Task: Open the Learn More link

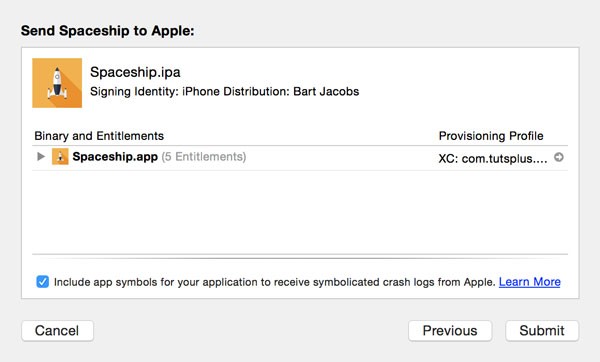Action: point(530,282)
